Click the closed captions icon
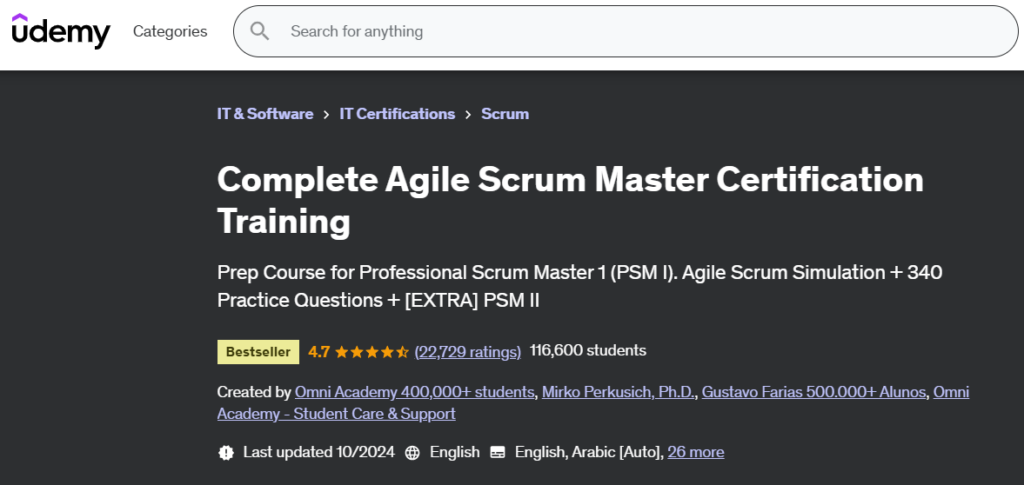1024x485 pixels. (x=498, y=452)
